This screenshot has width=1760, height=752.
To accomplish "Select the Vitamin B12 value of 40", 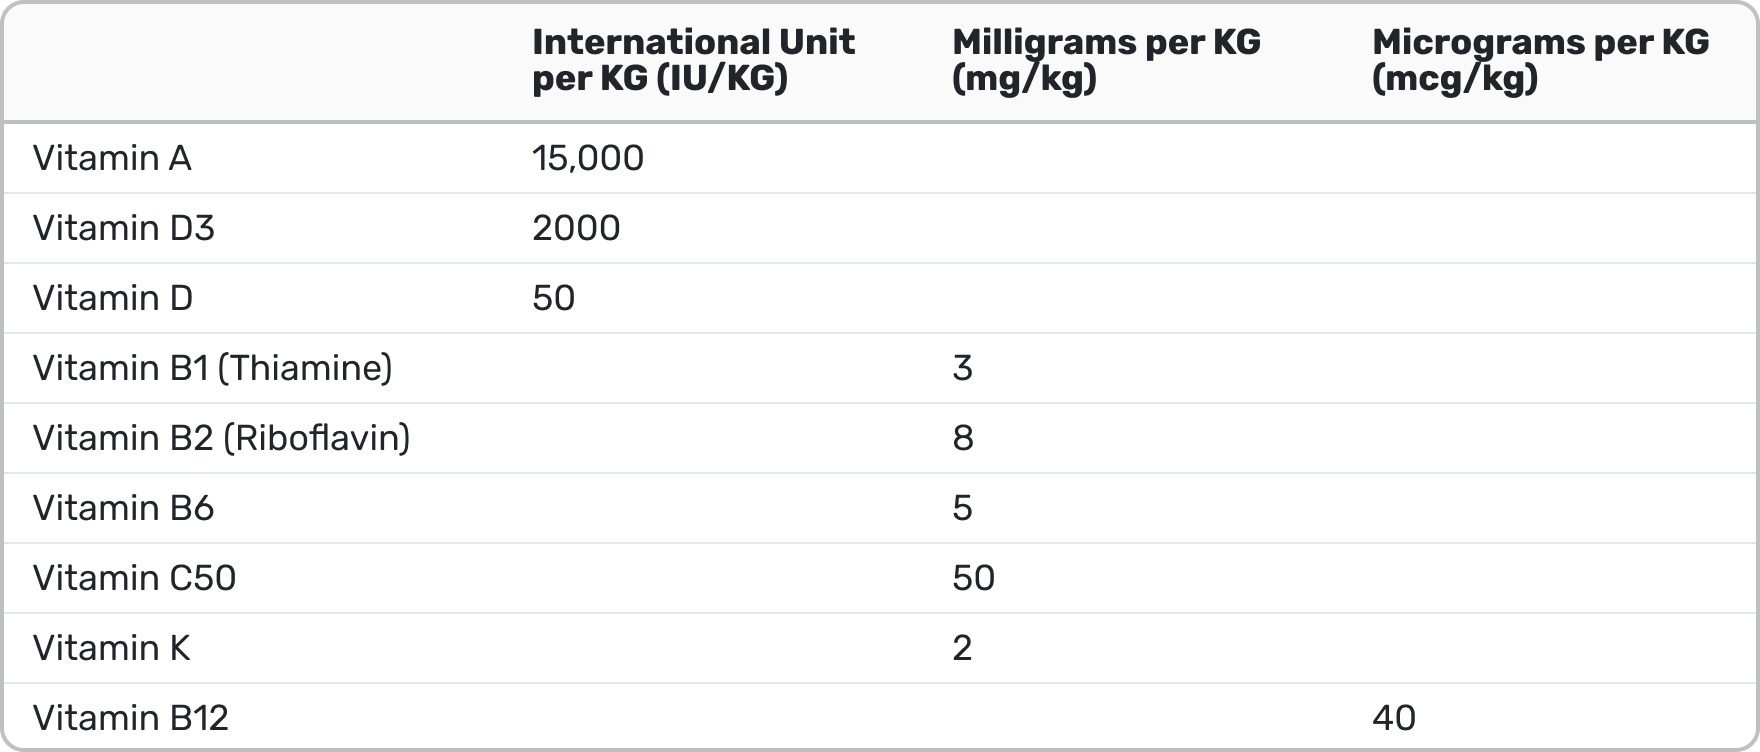I will pyautogui.click(x=1394, y=718).
